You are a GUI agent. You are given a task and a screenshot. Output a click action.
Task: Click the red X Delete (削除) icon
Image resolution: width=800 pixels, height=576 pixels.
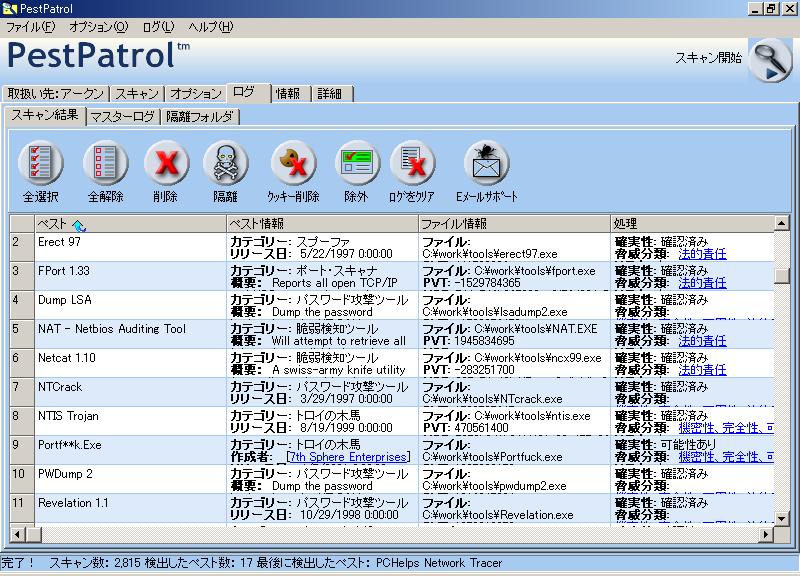[166, 163]
